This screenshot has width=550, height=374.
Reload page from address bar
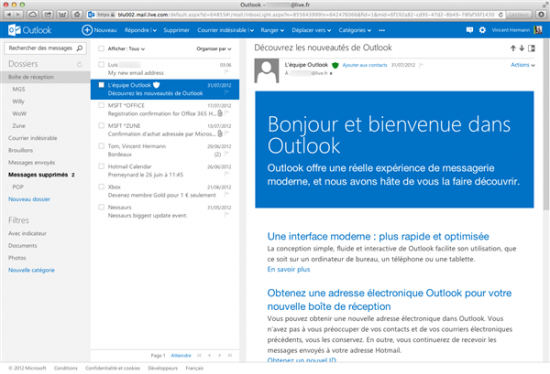(x=501, y=15)
